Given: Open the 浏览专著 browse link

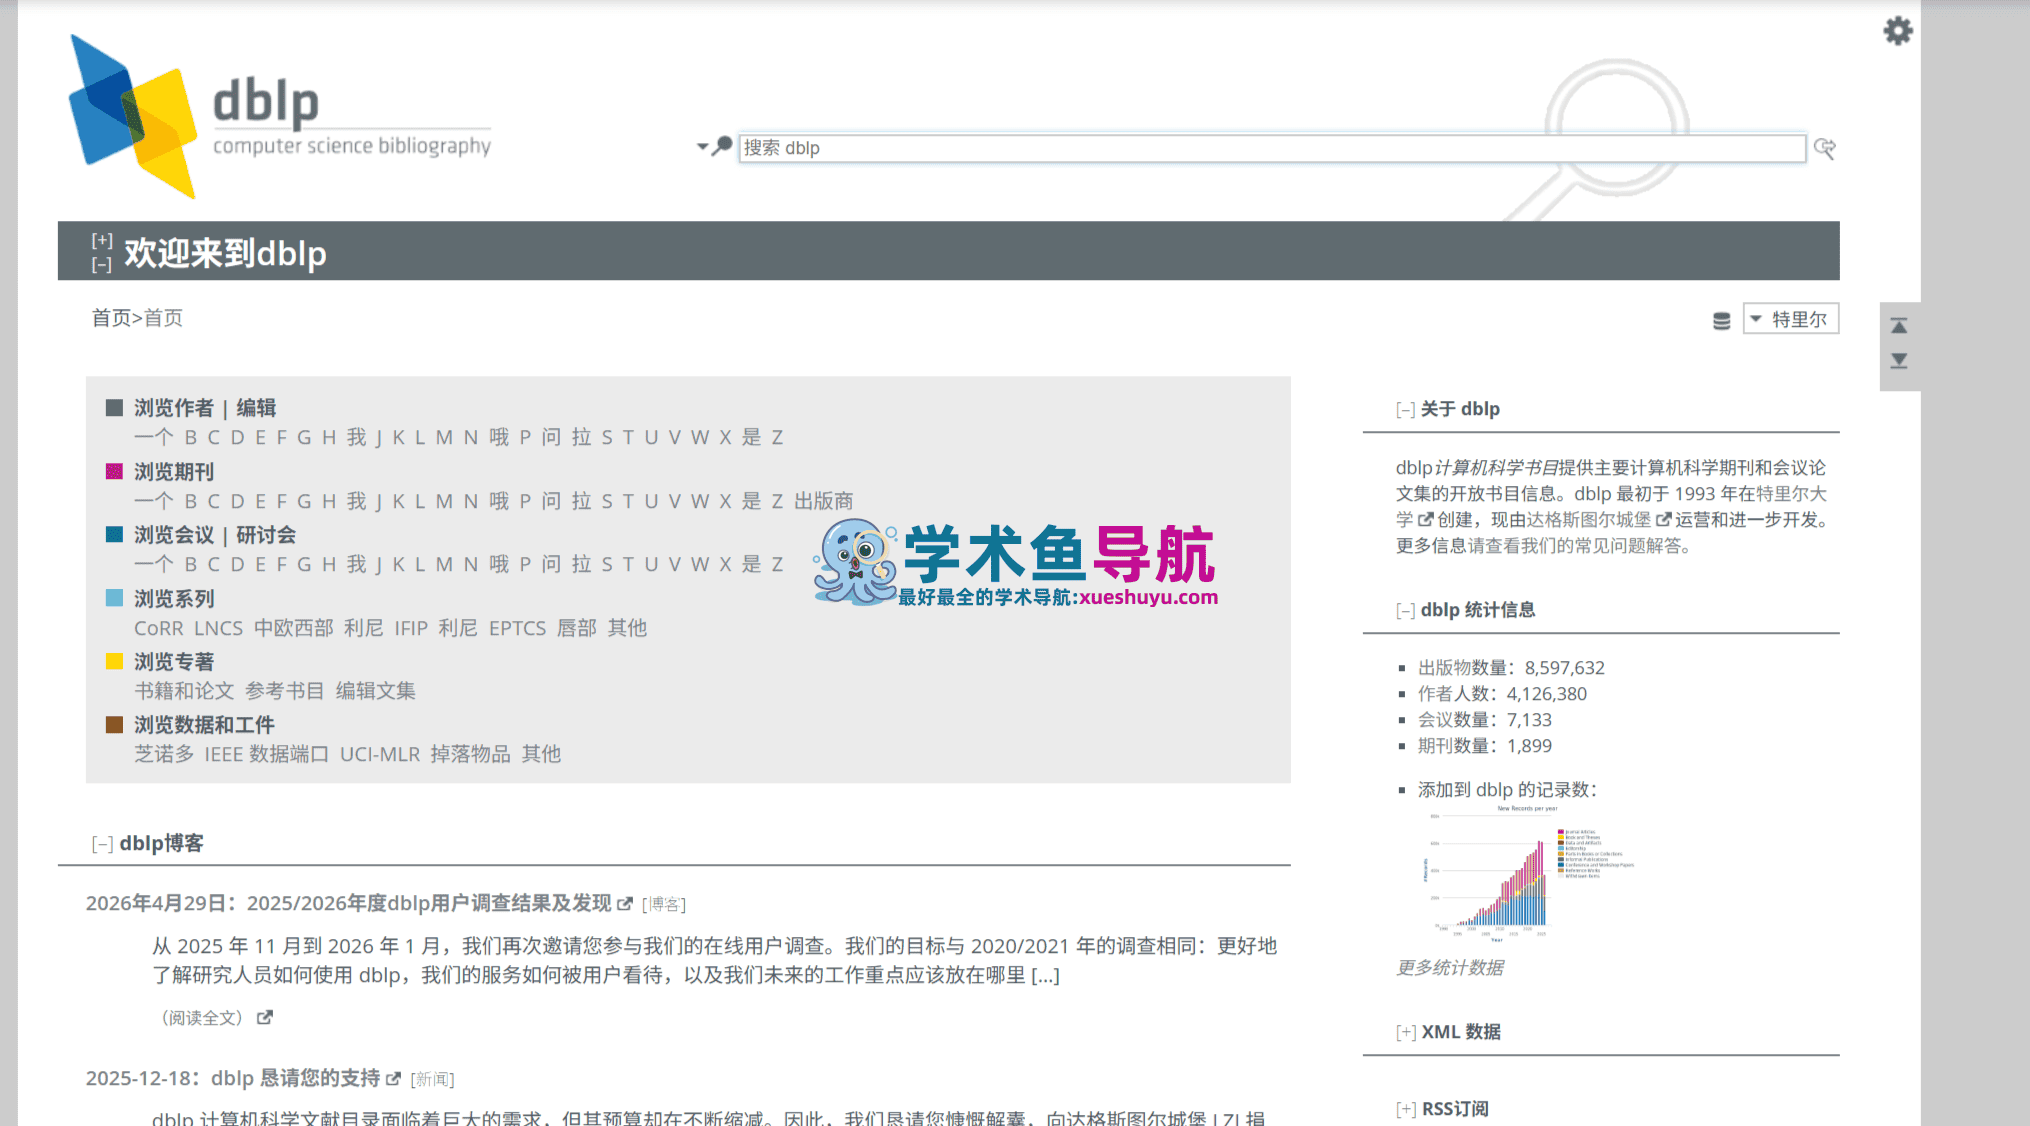Looking at the screenshot, I should (x=174, y=662).
